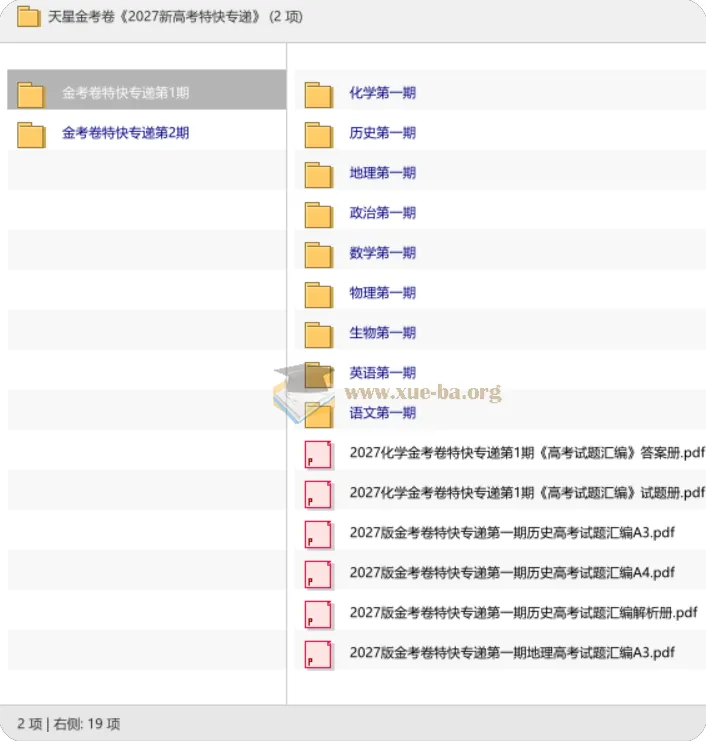706x741 pixels.
Task: Click PDF icon of 化学 答案册.pdf
Action: pyautogui.click(x=318, y=455)
